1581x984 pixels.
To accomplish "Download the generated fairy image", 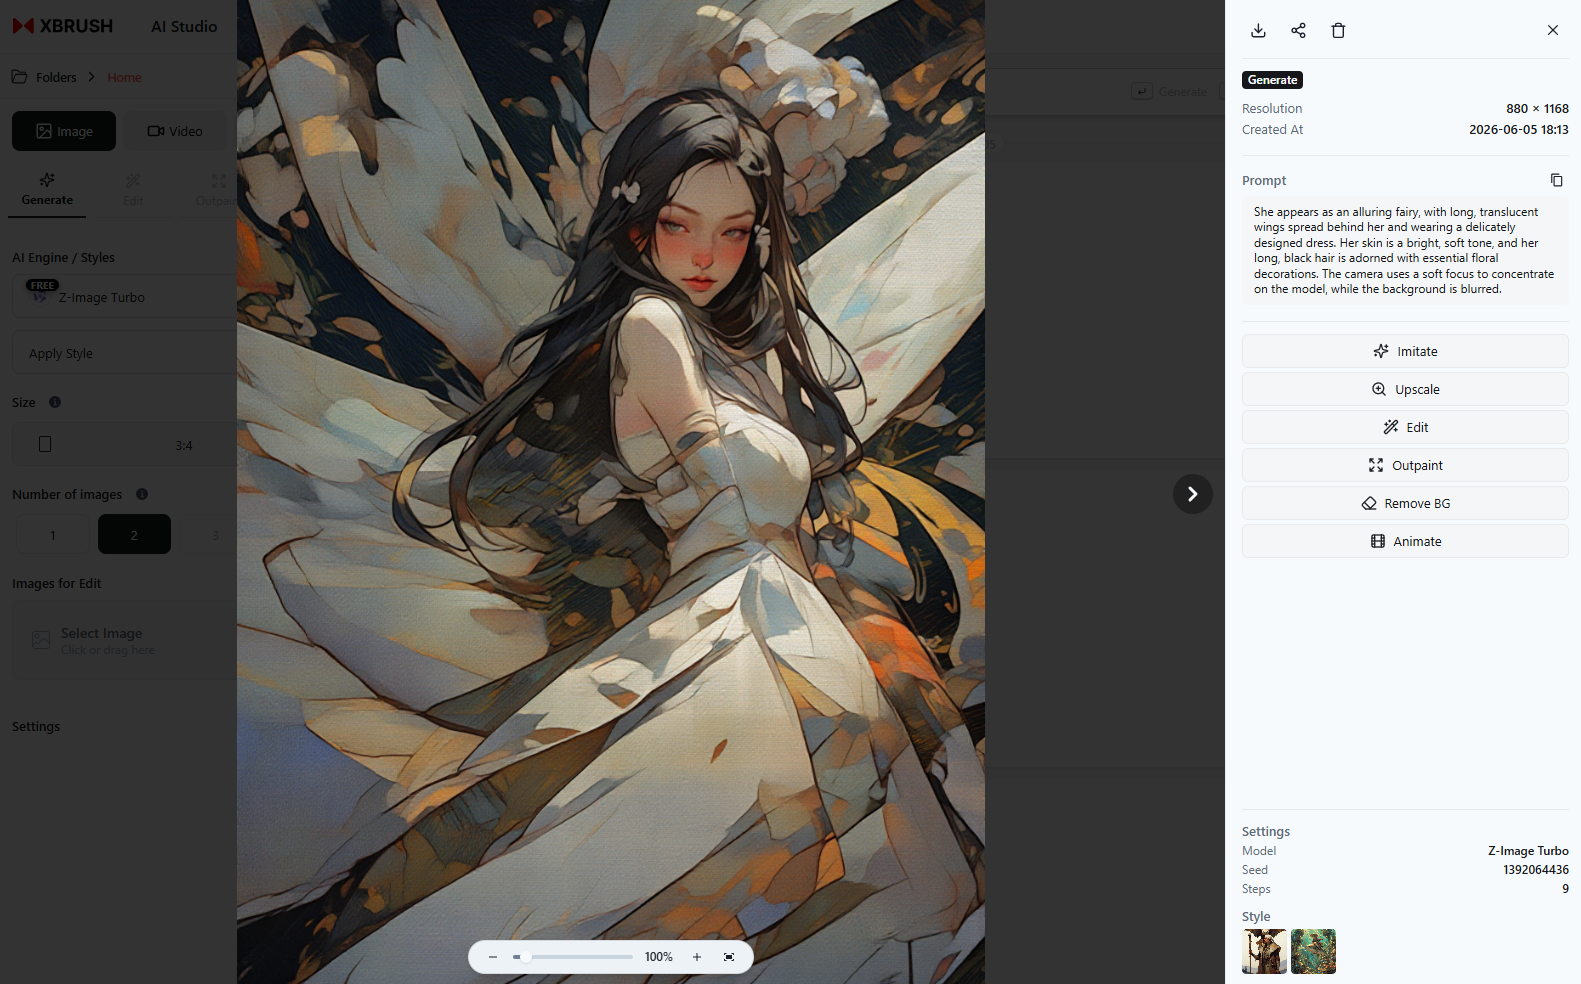I will 1258,30.
